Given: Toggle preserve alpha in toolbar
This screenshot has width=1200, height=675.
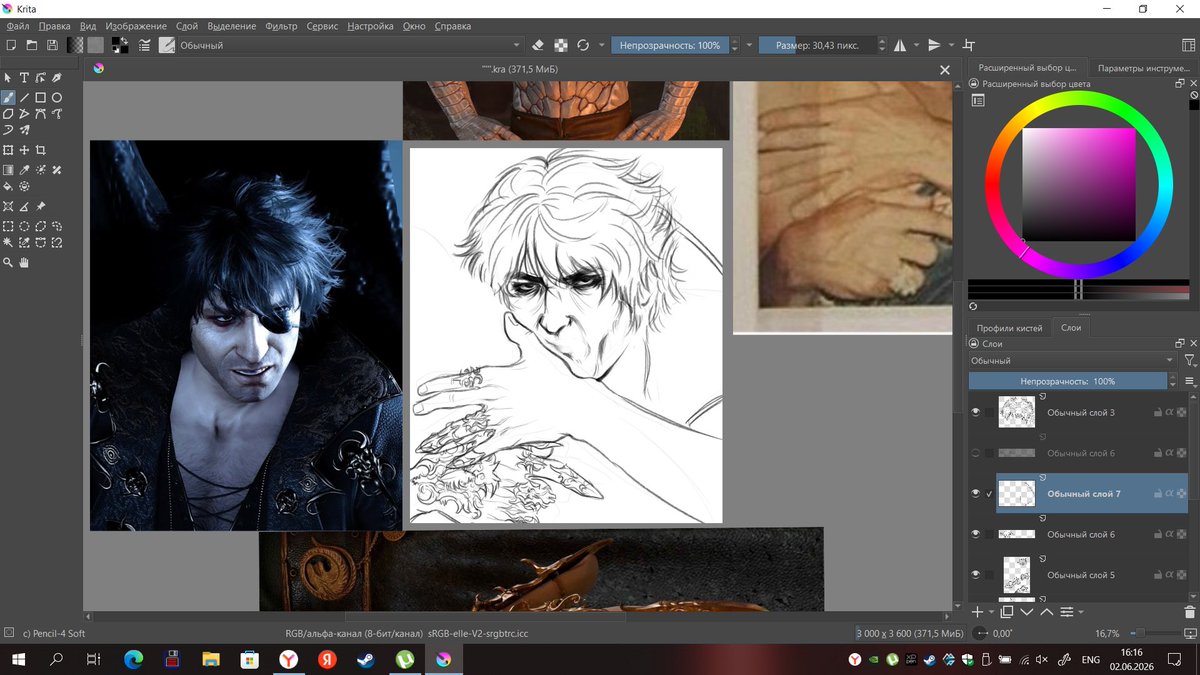Looking at the screenshot, I should tap(561, 45).
